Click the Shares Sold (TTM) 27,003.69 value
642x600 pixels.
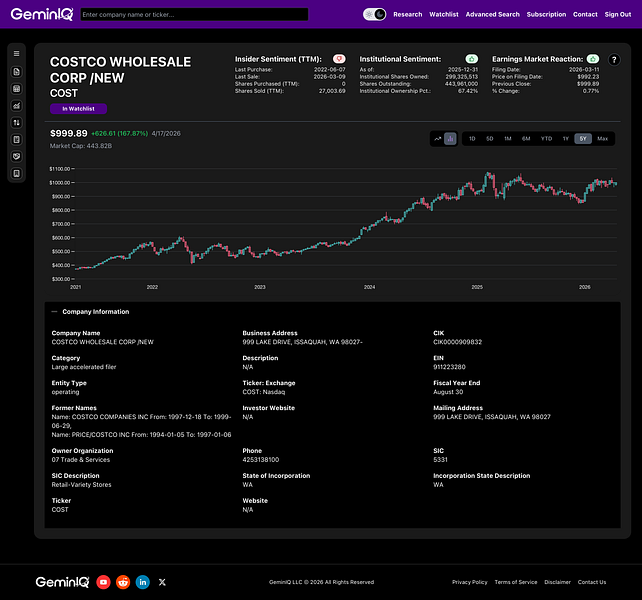(x=332, y=91)
